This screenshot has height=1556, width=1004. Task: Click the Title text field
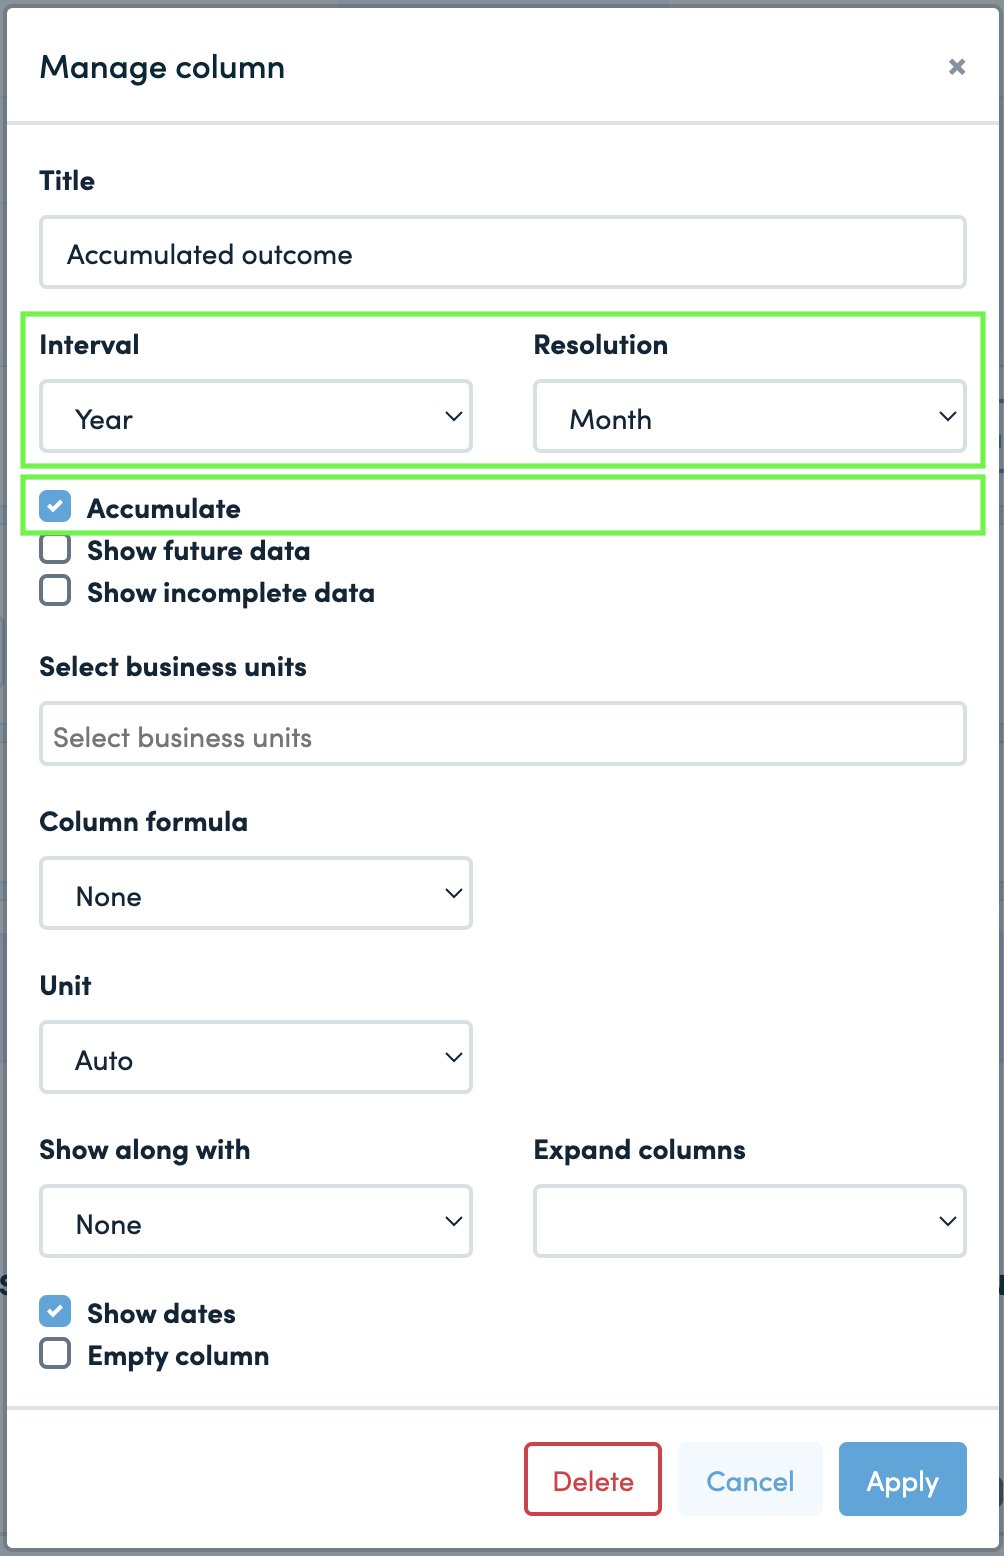502,252
